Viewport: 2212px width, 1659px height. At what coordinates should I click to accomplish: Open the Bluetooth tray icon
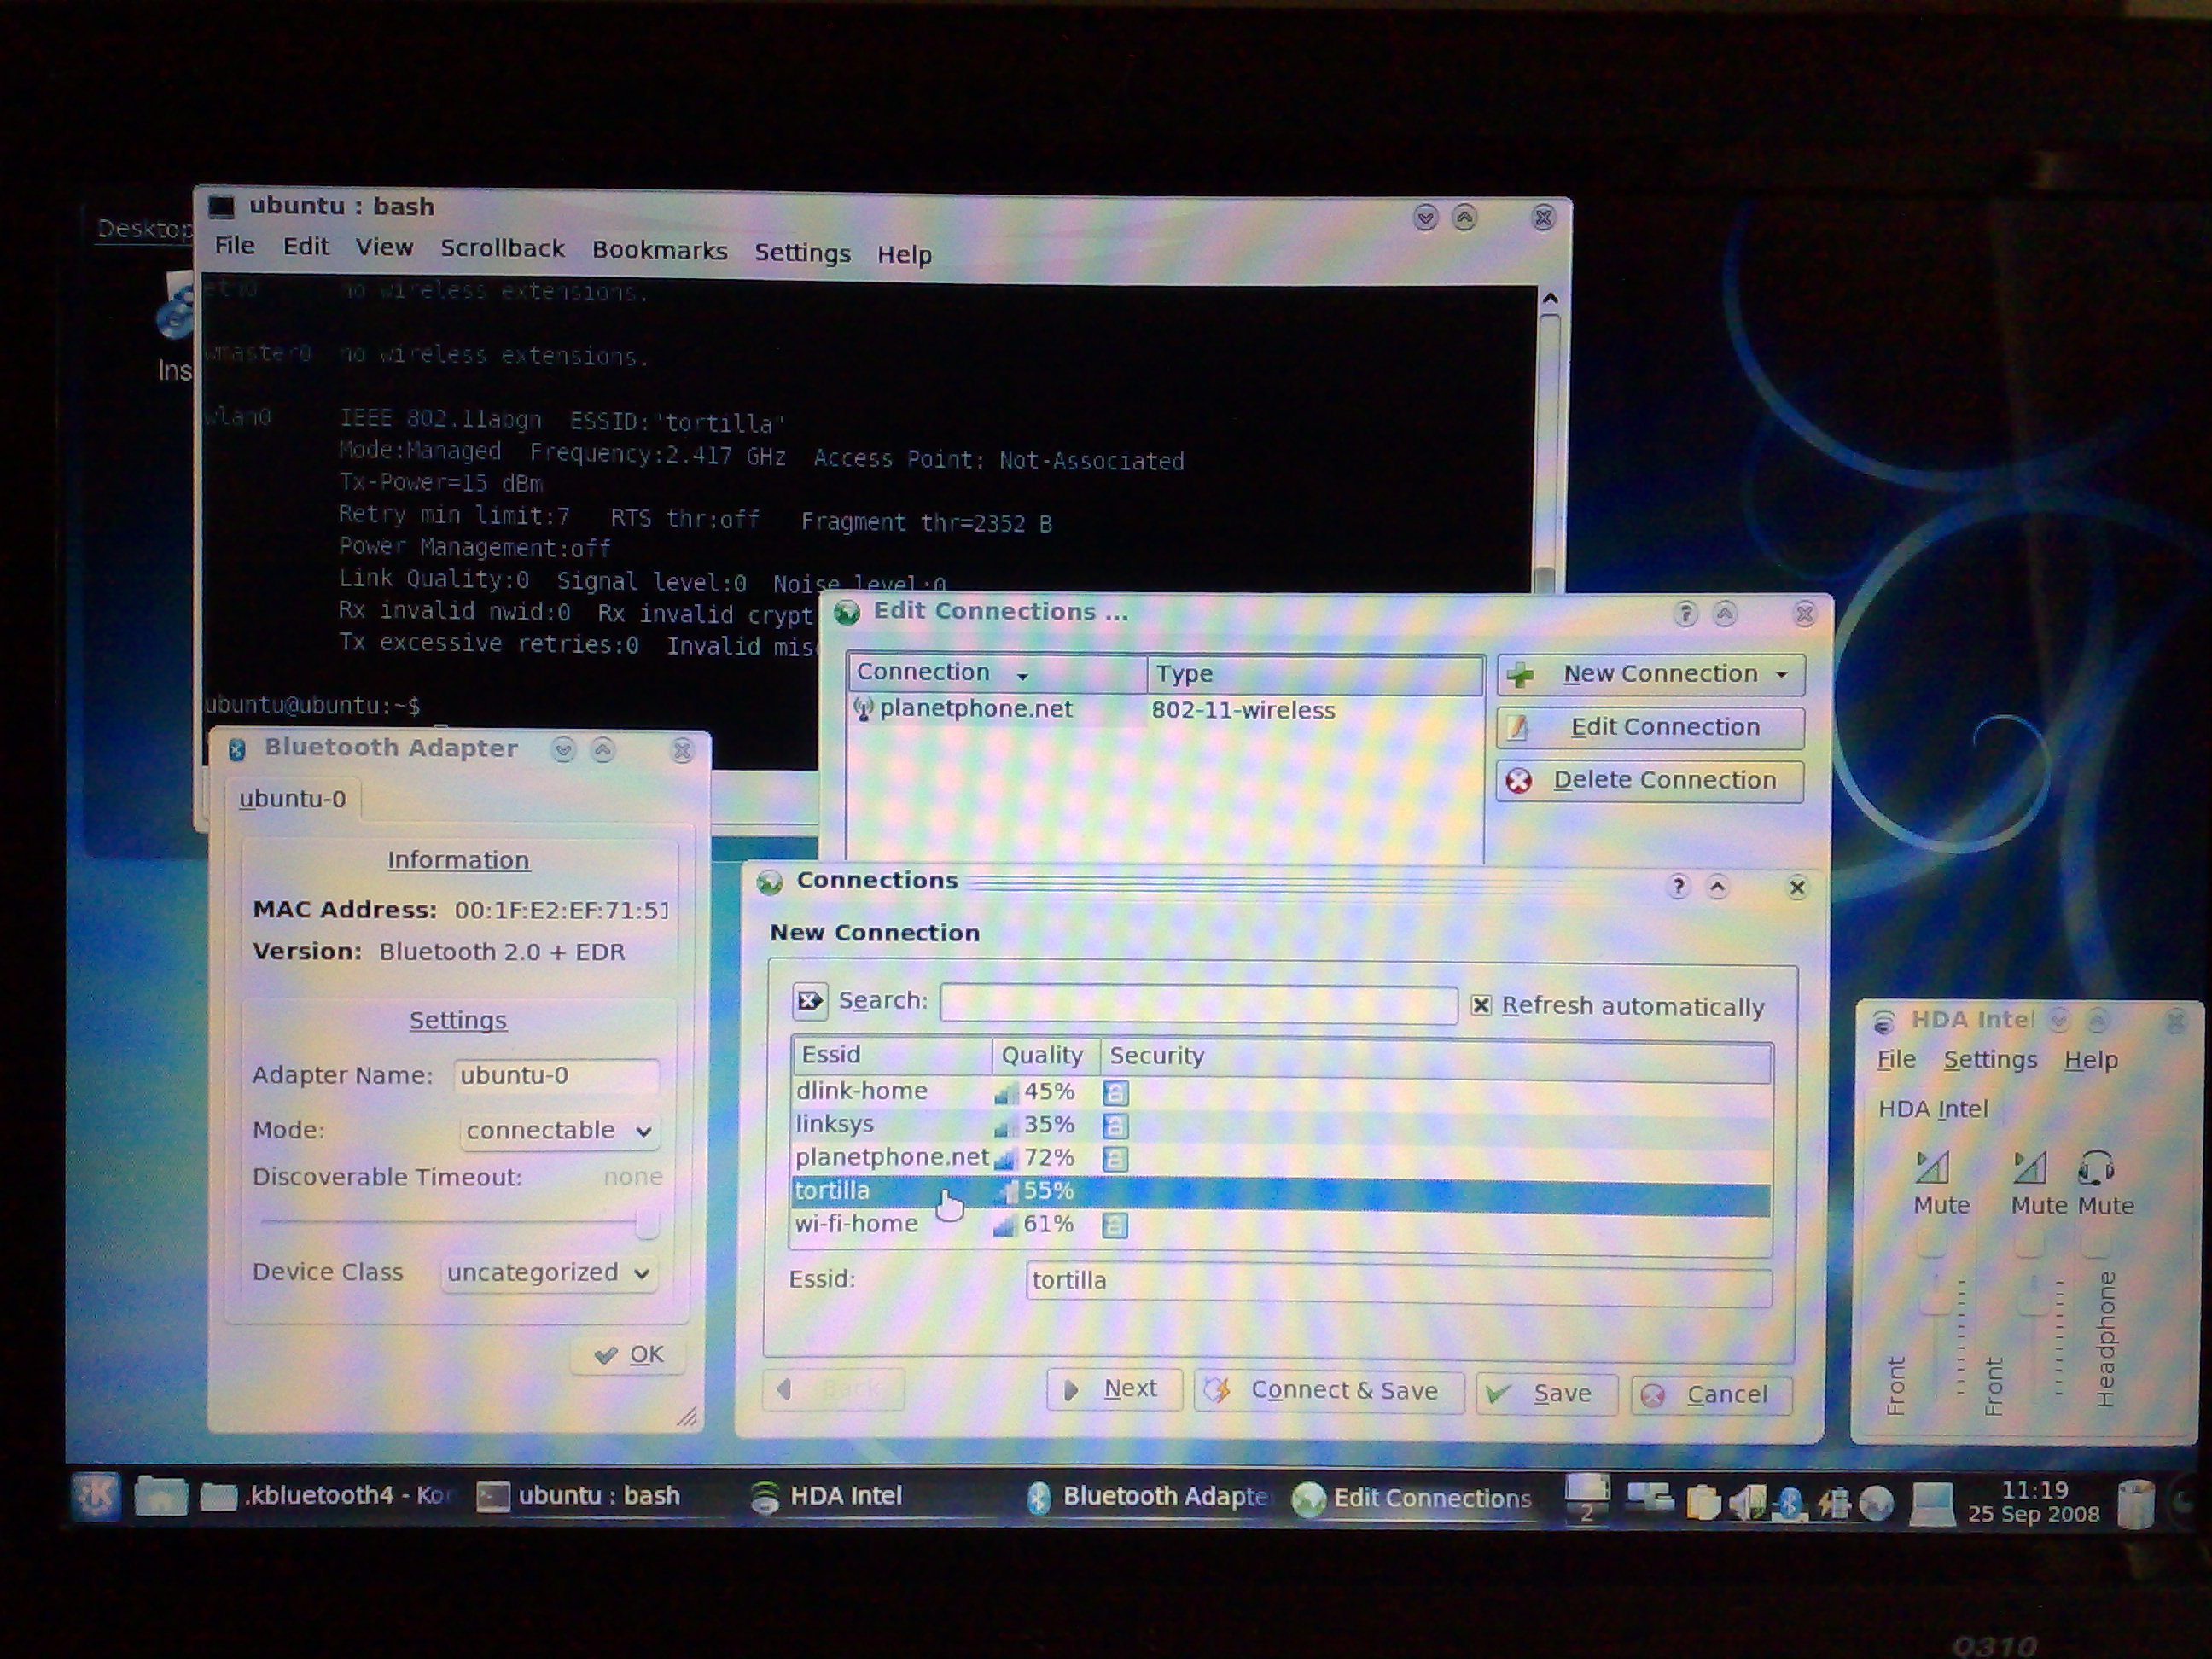[1789, 1502]
